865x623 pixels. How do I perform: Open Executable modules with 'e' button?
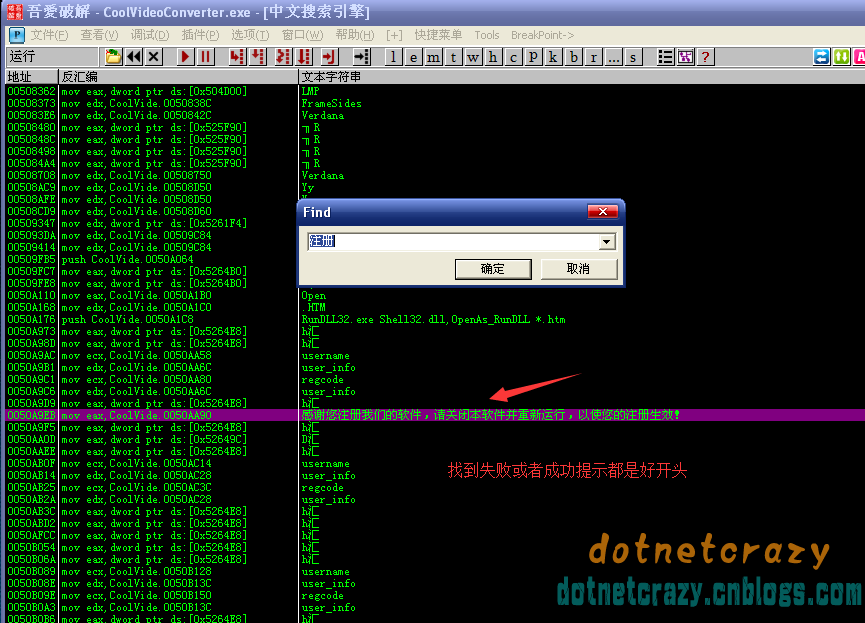click(x=413, y=57)
